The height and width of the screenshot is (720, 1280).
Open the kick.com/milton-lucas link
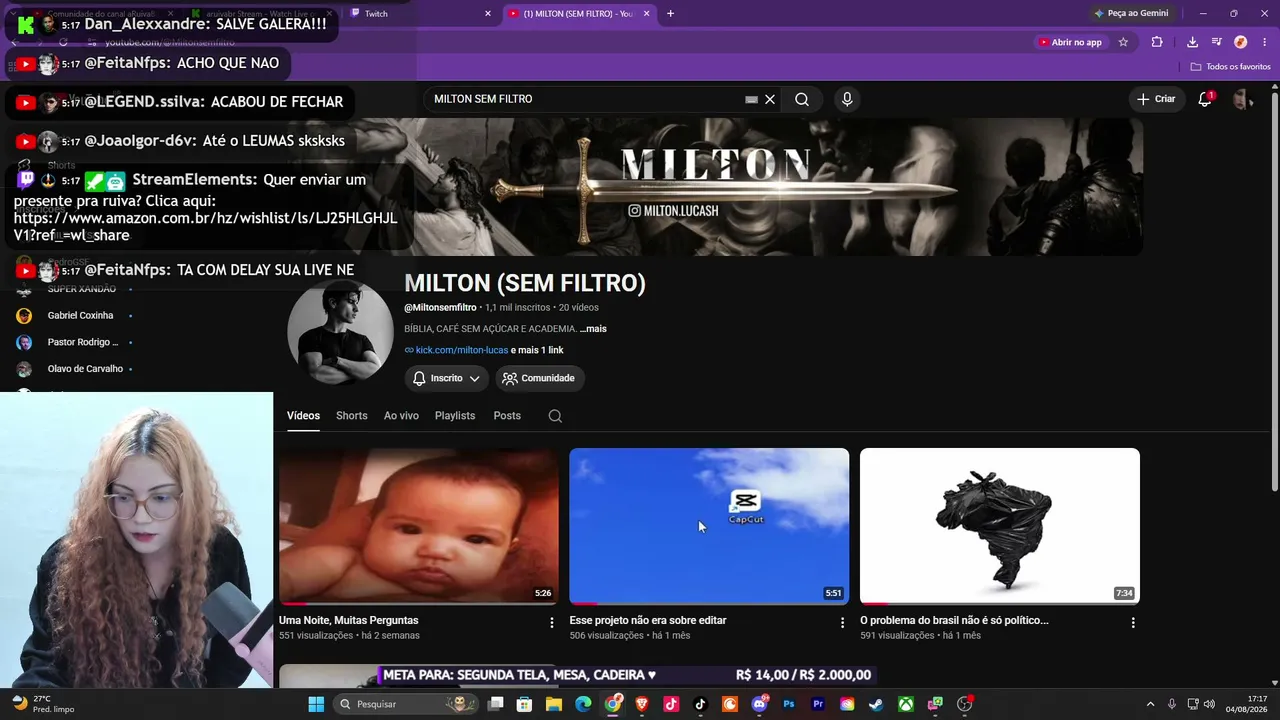(x=462, y=350)
